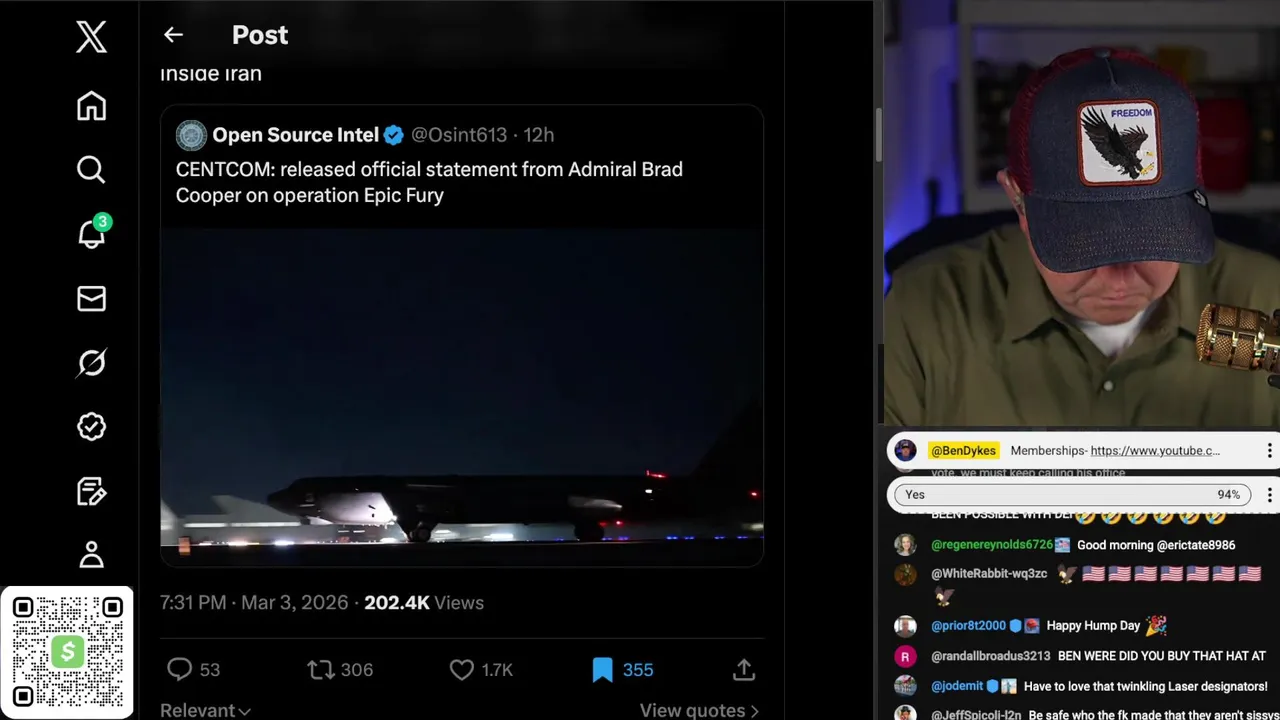1280x720 pixels.
Task: Click Open Source Intel account name
Action: click(295, 135)
